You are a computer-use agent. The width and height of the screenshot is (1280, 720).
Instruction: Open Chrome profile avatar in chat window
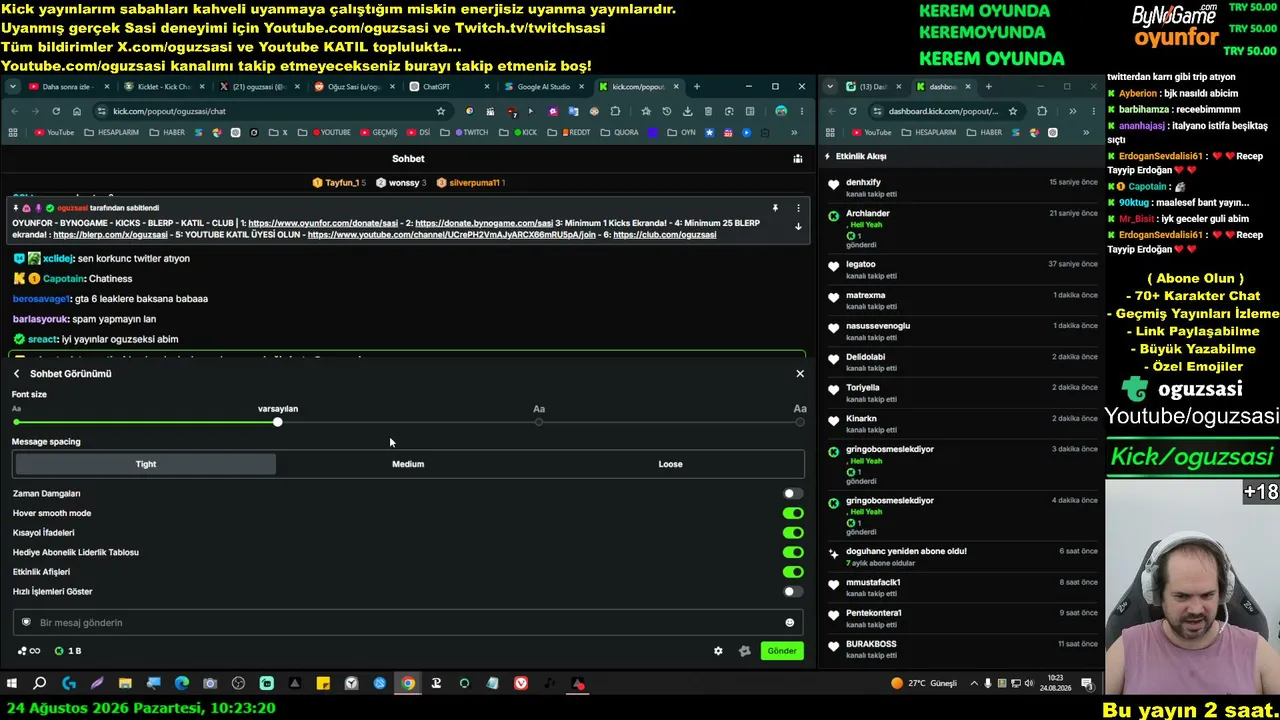tap(781, 111)
